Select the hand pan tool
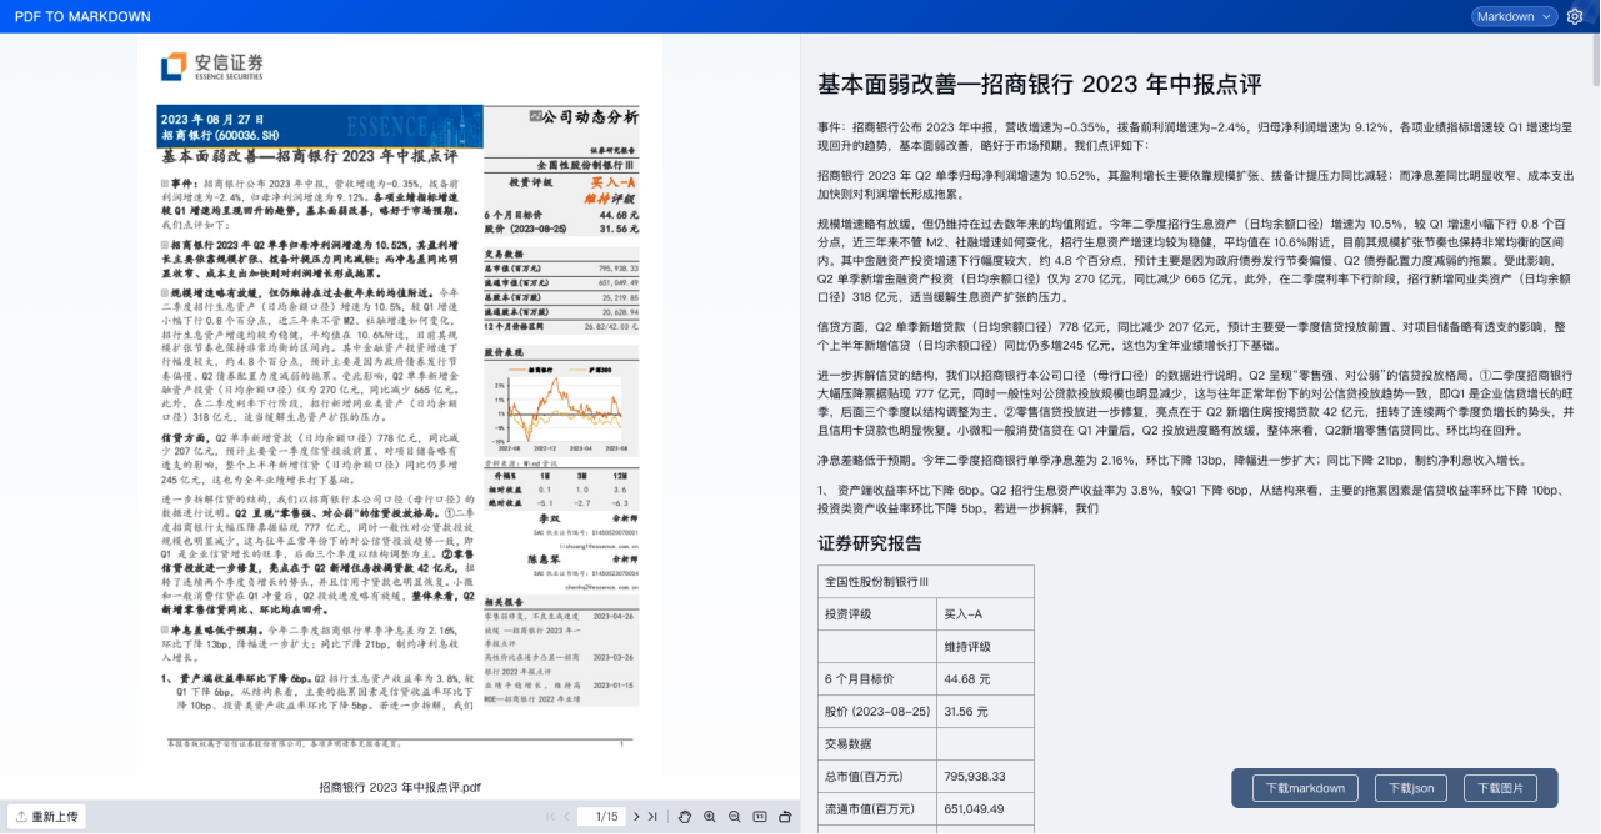This screenshot has height=834, width=1601. coord(685,817)
